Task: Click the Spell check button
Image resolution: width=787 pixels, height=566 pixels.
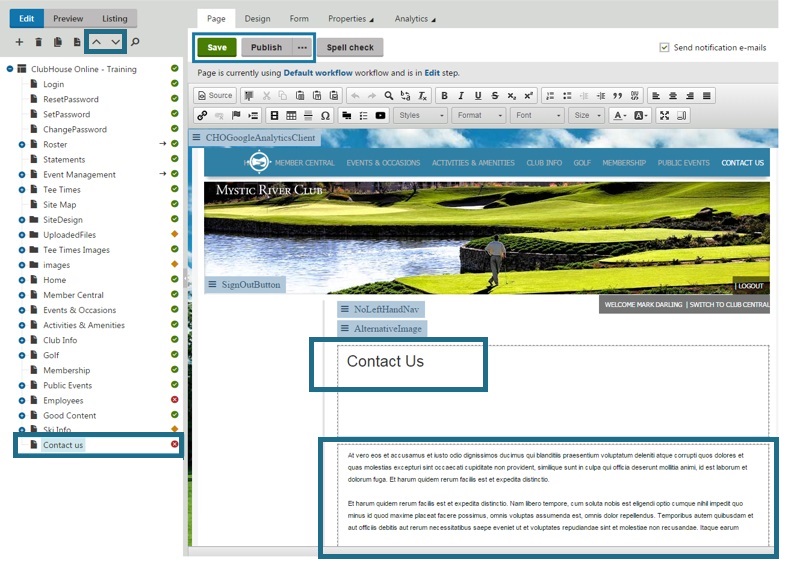Action: pos(350,48)
